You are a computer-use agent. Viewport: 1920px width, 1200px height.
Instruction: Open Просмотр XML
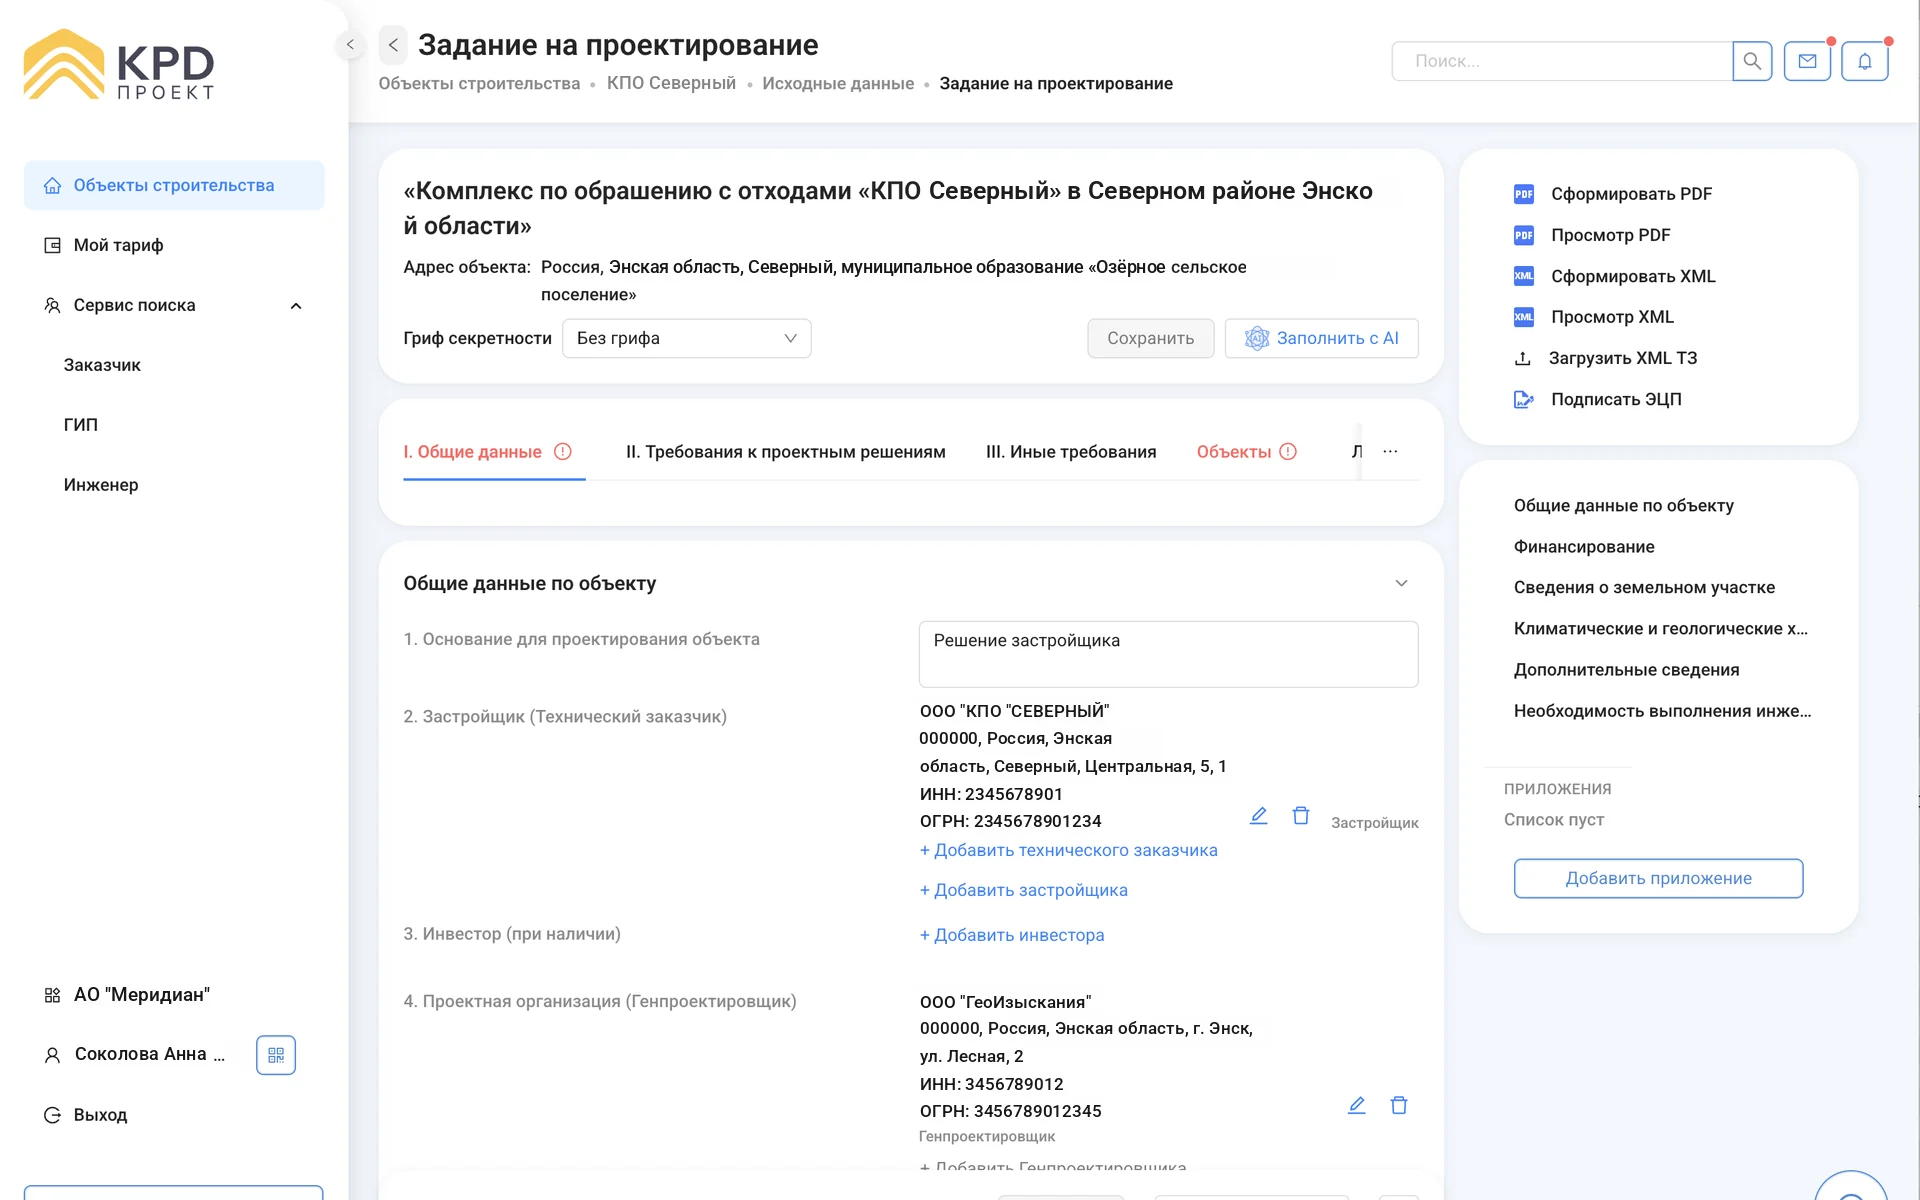pos(1594,317)
